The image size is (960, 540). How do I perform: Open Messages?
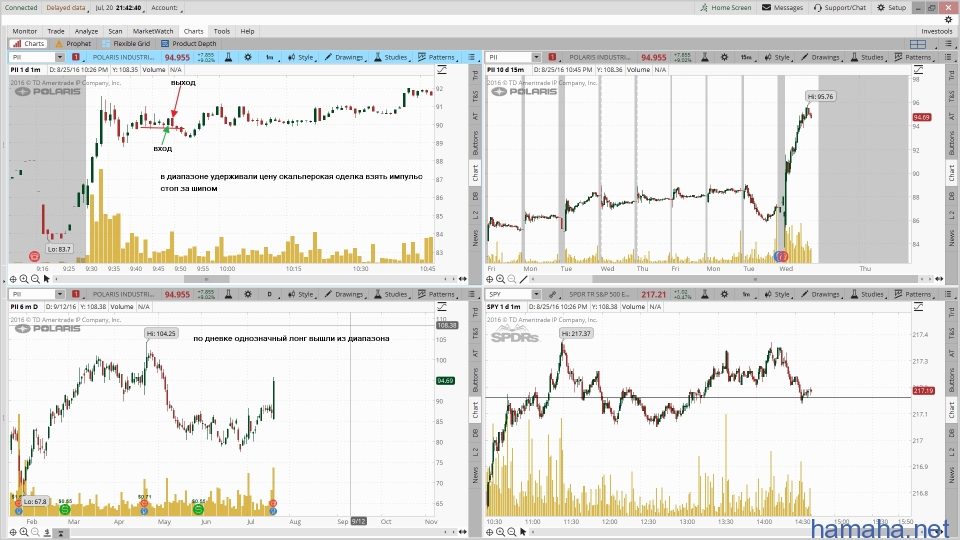pos(782,7)
